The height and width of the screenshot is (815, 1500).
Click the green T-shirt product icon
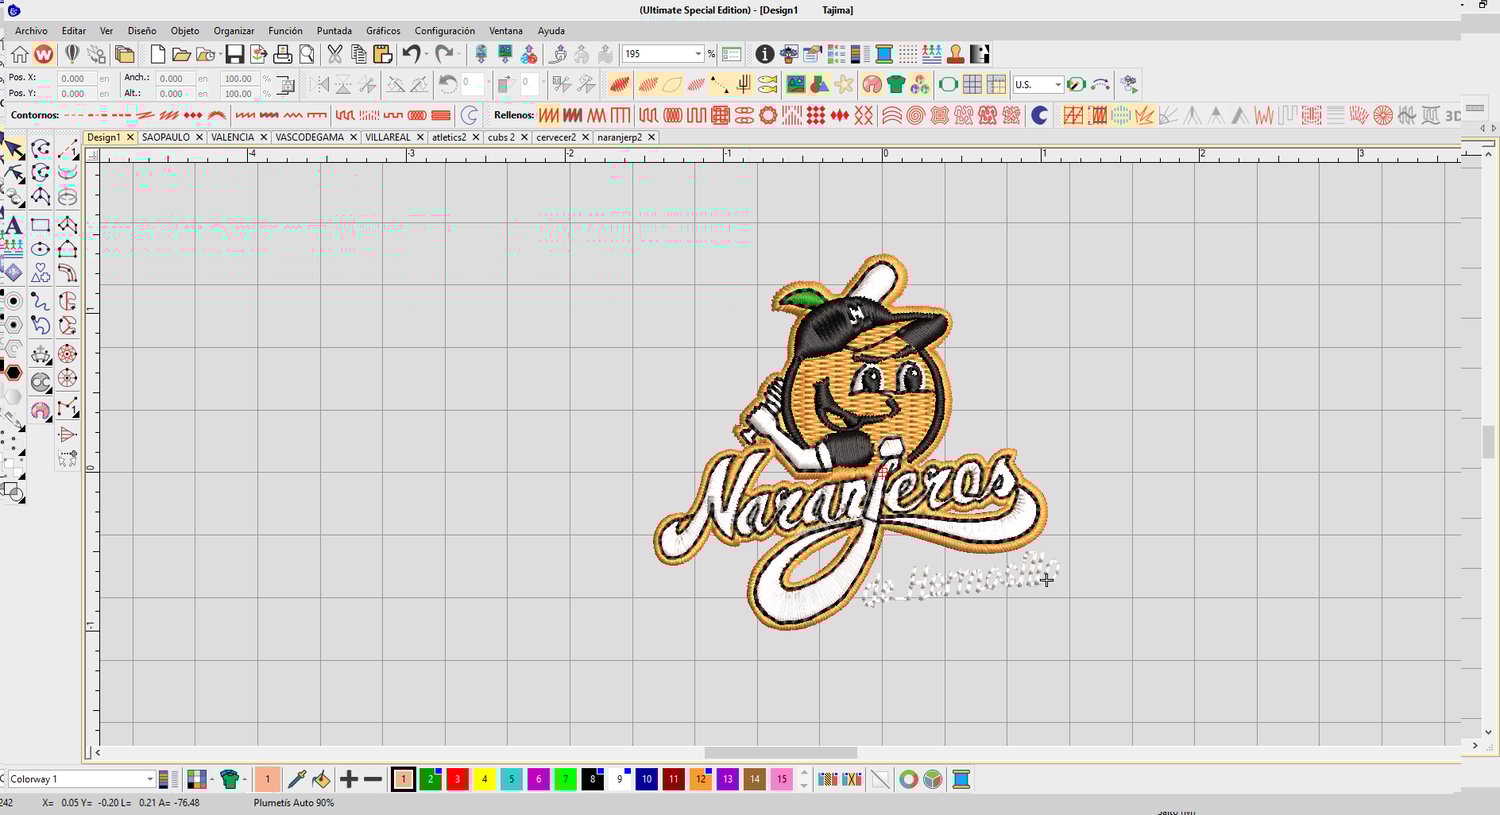point(896,84)
